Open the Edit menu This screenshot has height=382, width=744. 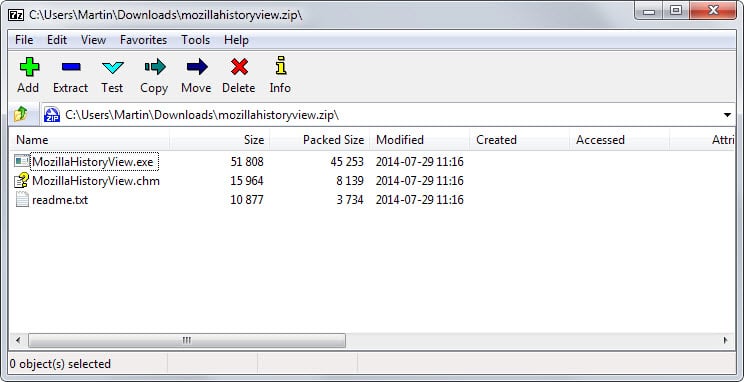(x=57, y=40)
